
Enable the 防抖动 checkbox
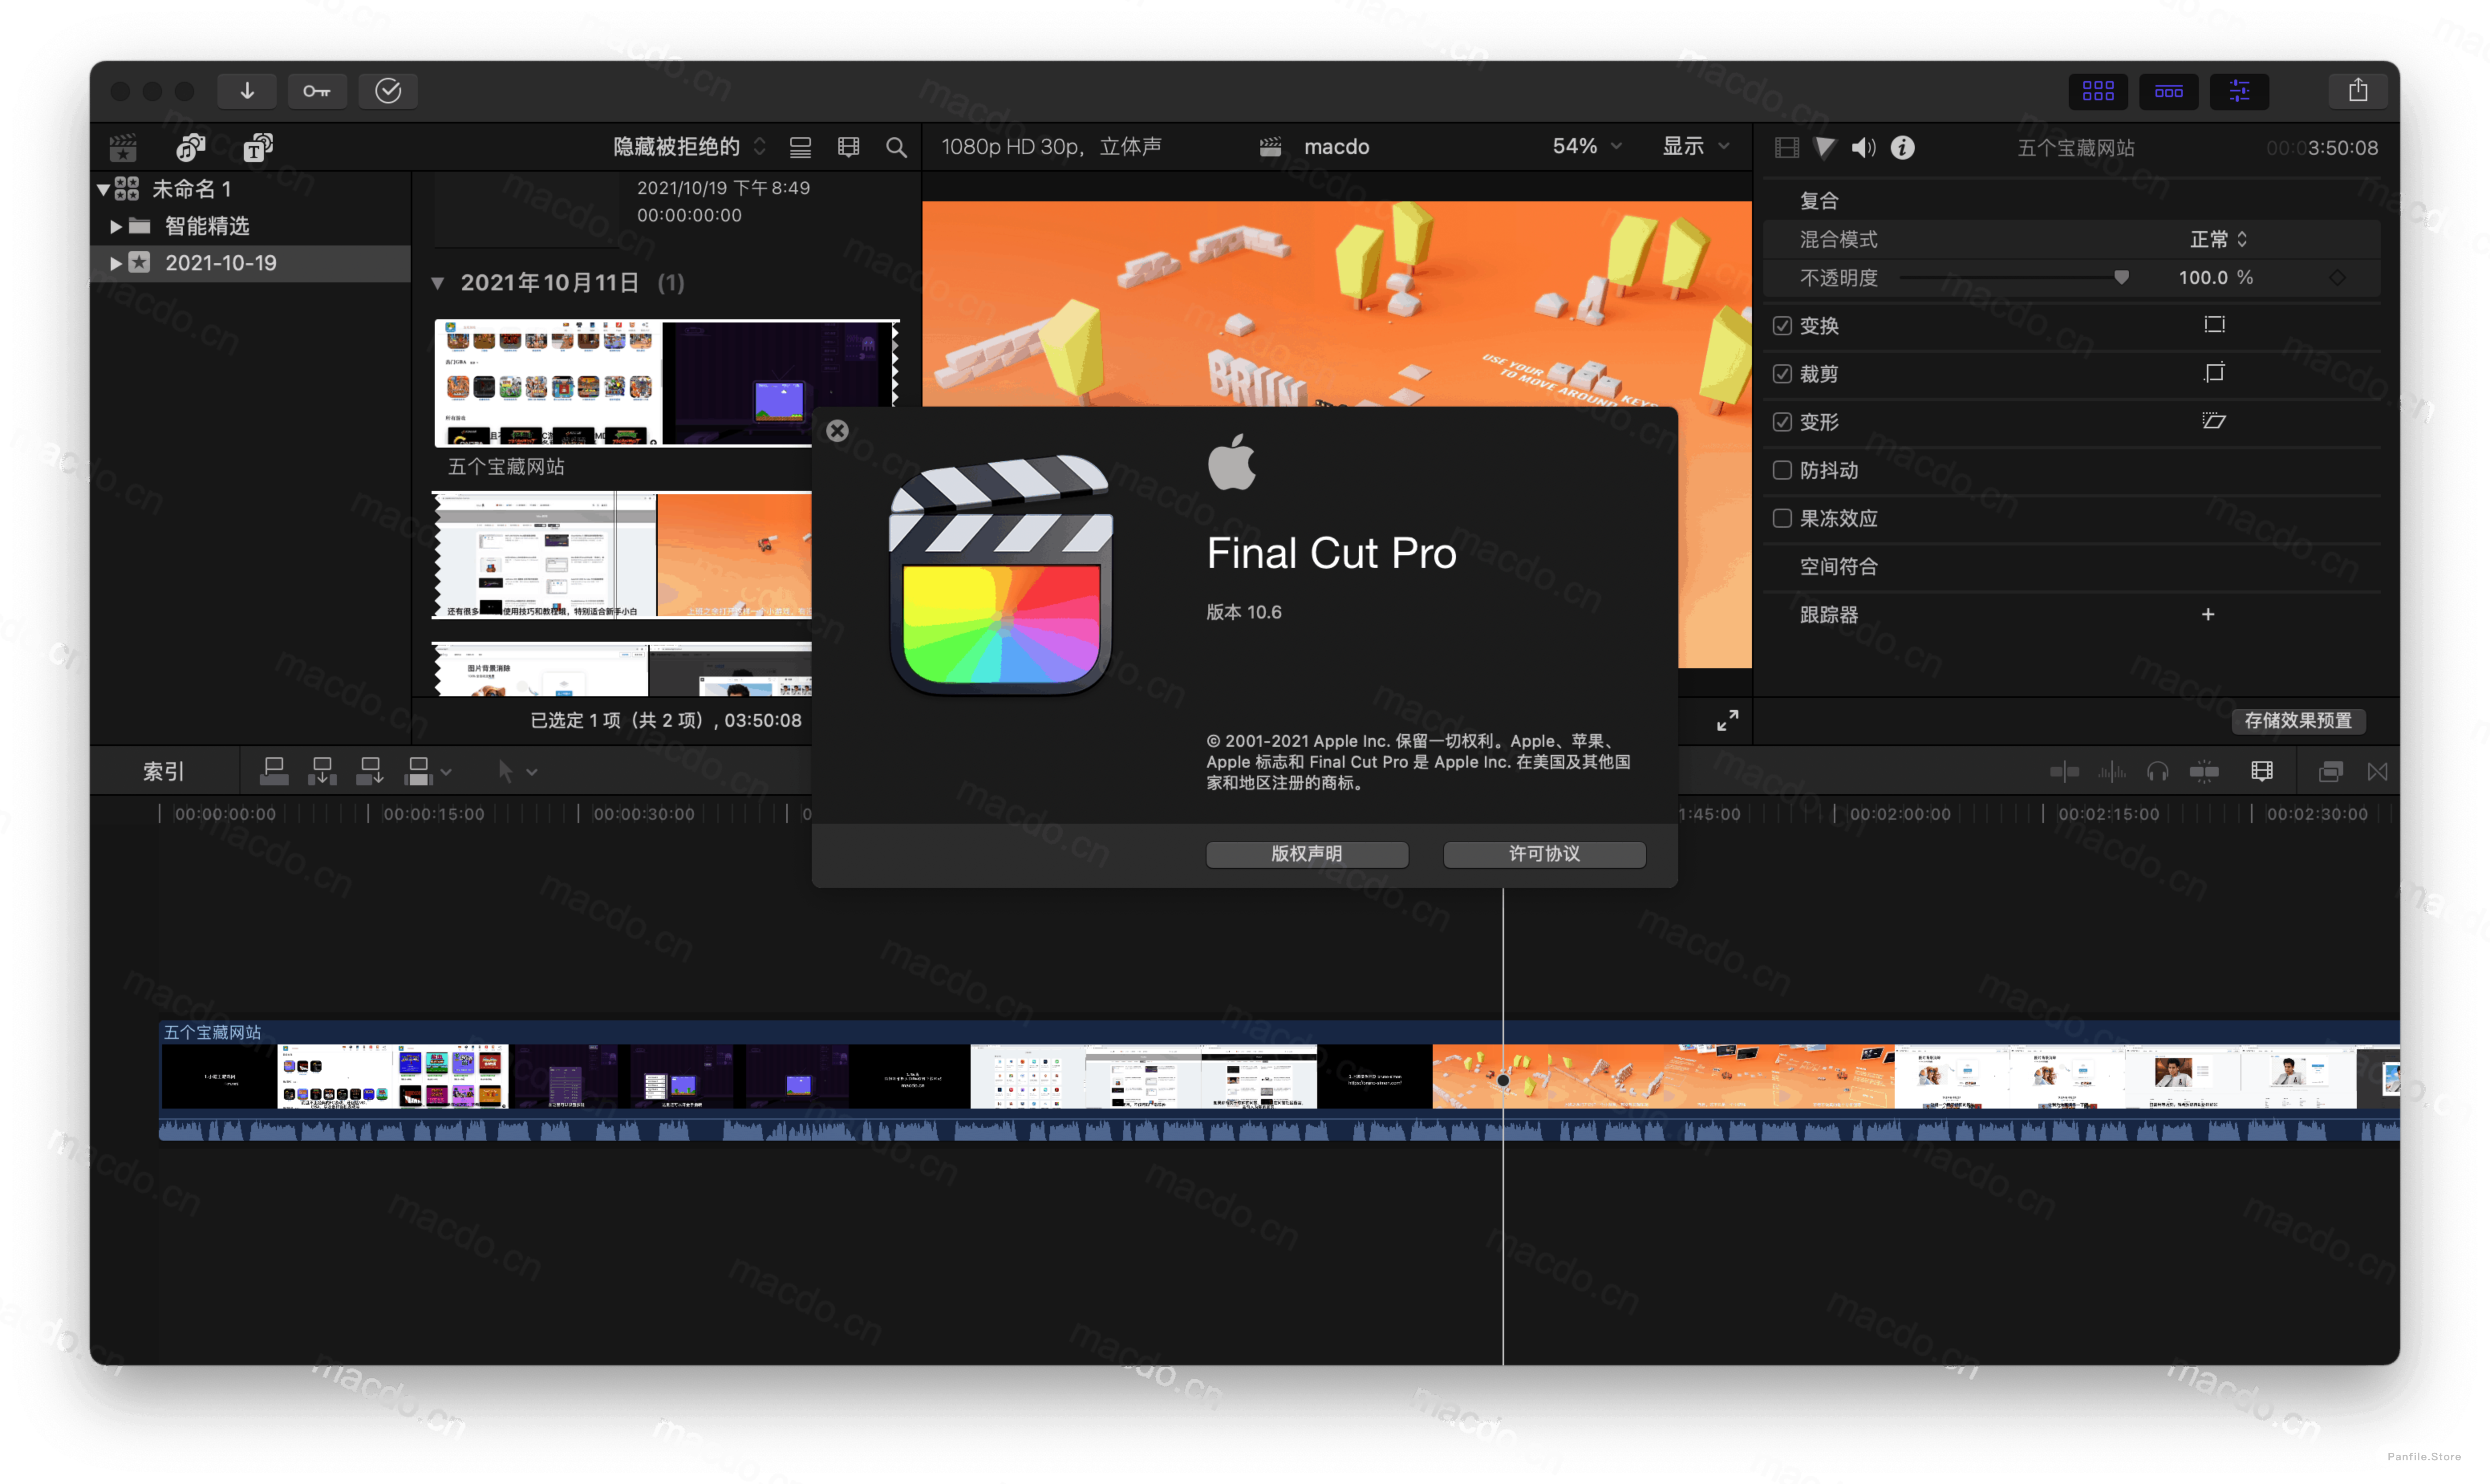1782,470
